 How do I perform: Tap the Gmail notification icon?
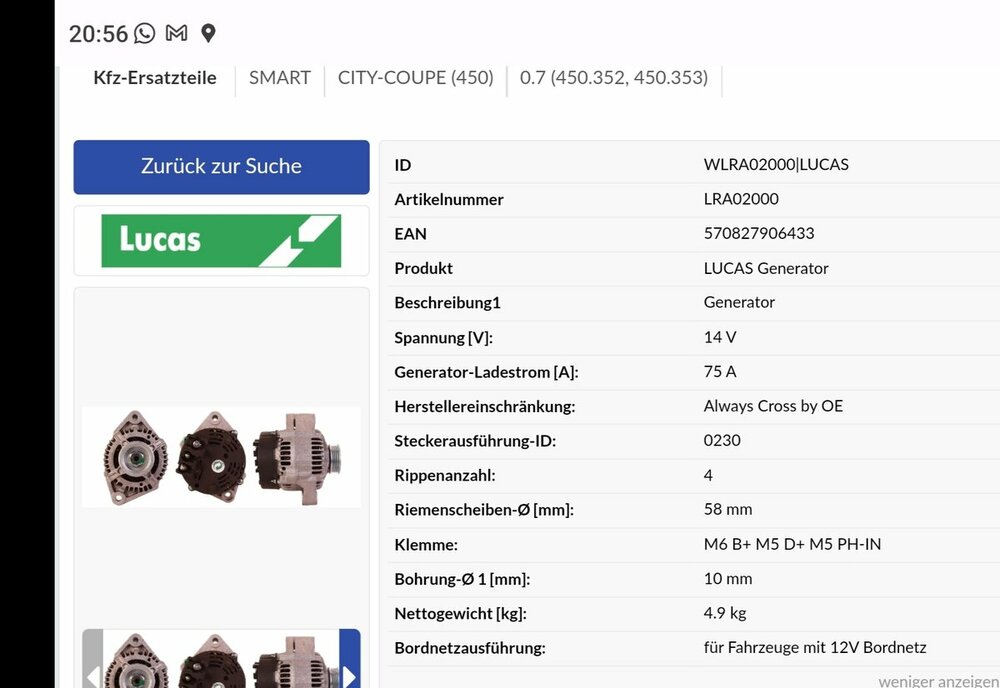(176, 33)
